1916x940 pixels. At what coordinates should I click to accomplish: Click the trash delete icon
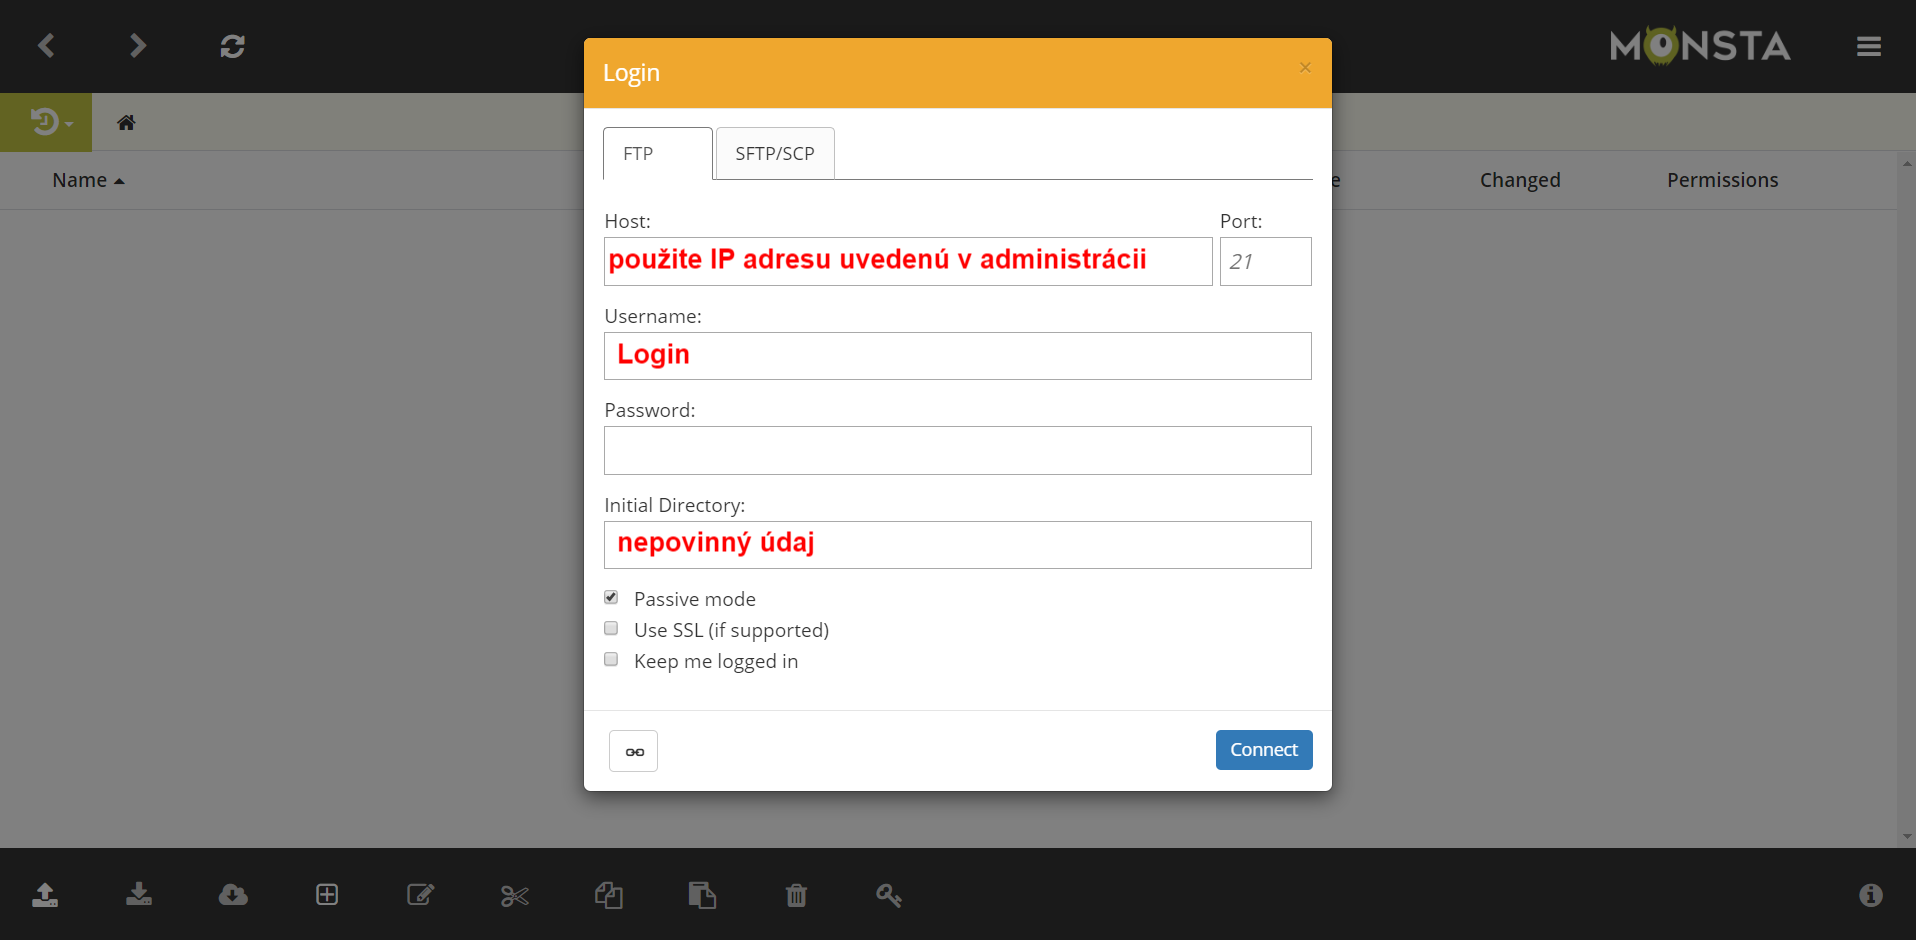(796, 895)
